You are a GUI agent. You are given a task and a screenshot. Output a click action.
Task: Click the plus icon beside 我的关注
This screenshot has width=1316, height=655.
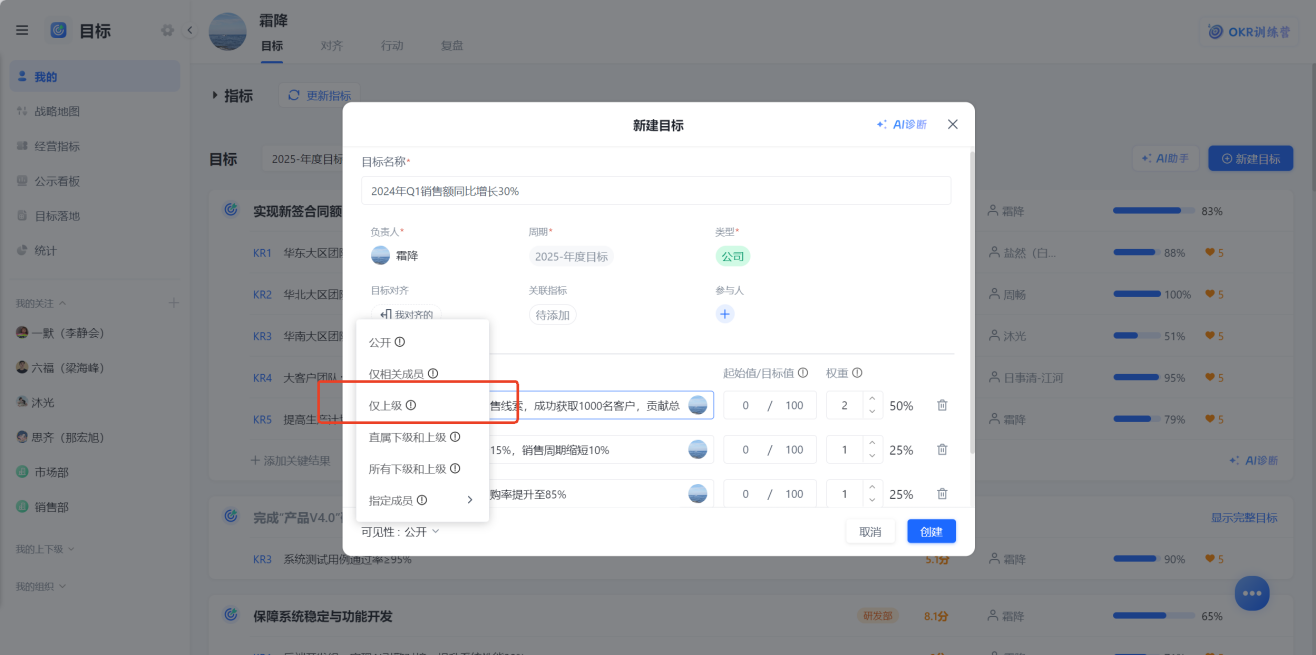point(173,302)
